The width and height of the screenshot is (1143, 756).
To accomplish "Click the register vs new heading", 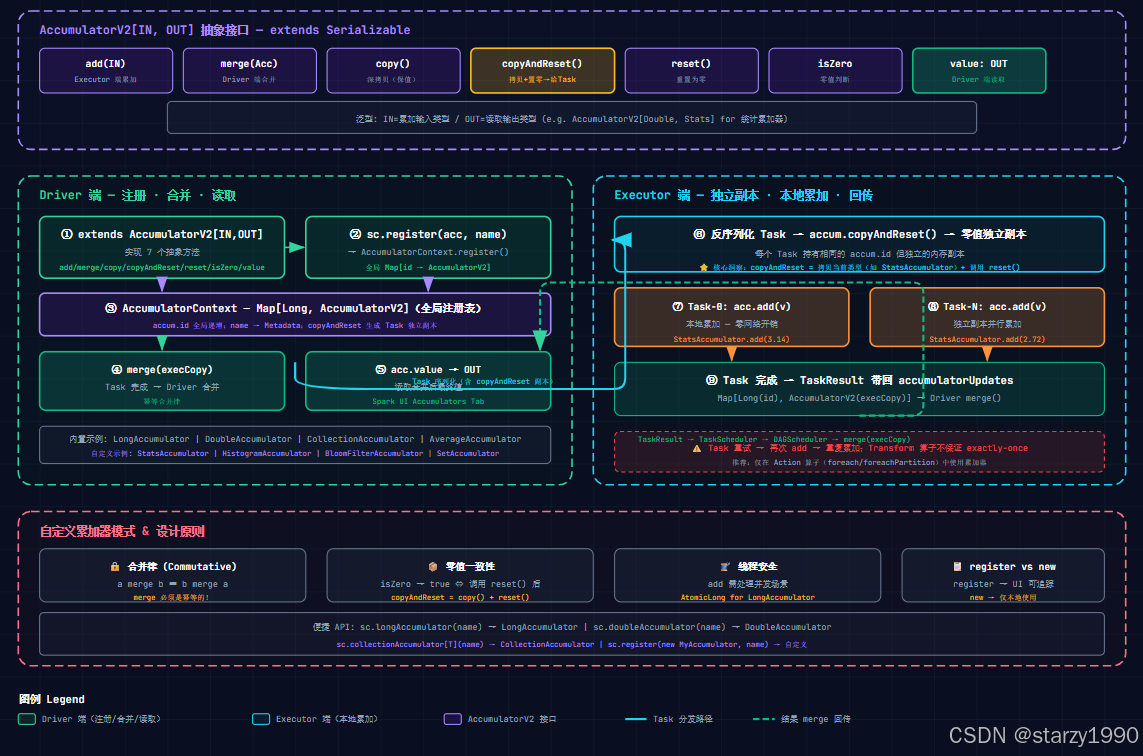I will click(1013, 566).
